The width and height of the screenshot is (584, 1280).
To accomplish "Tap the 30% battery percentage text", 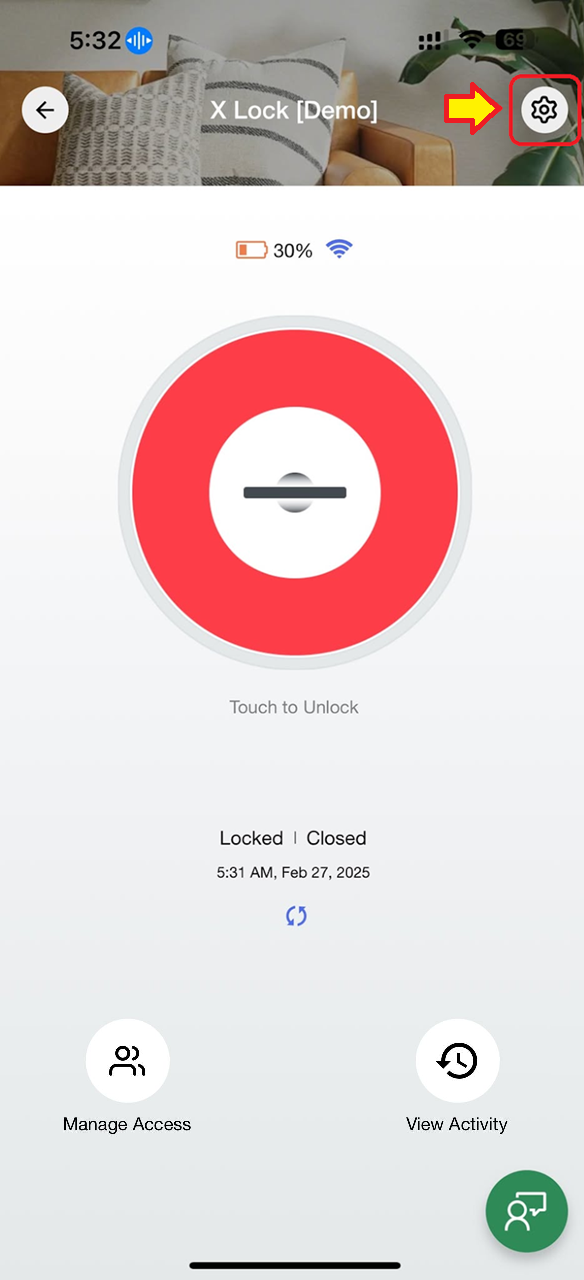I will point(293,251).
